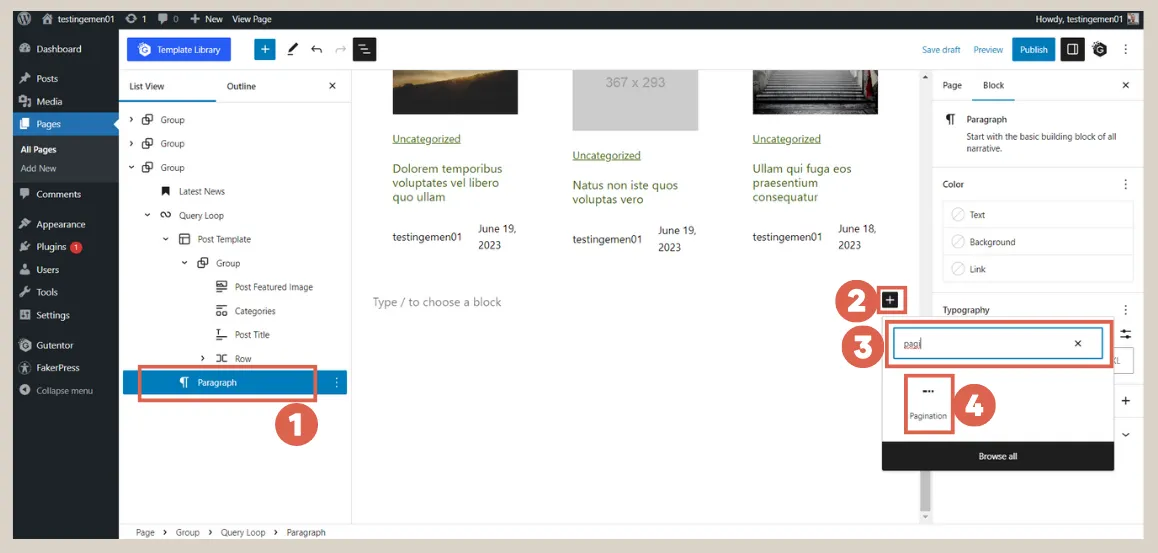Select the Post Title block

point(252,335)
